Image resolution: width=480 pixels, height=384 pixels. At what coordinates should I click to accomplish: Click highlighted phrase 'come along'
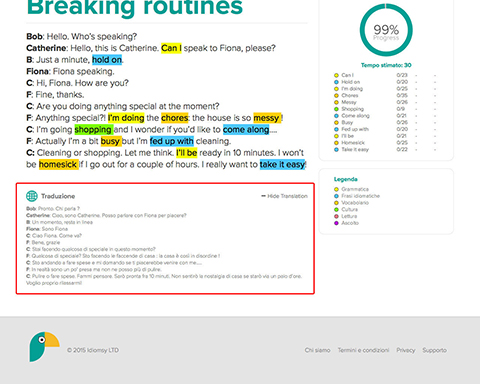pos(246,130)
